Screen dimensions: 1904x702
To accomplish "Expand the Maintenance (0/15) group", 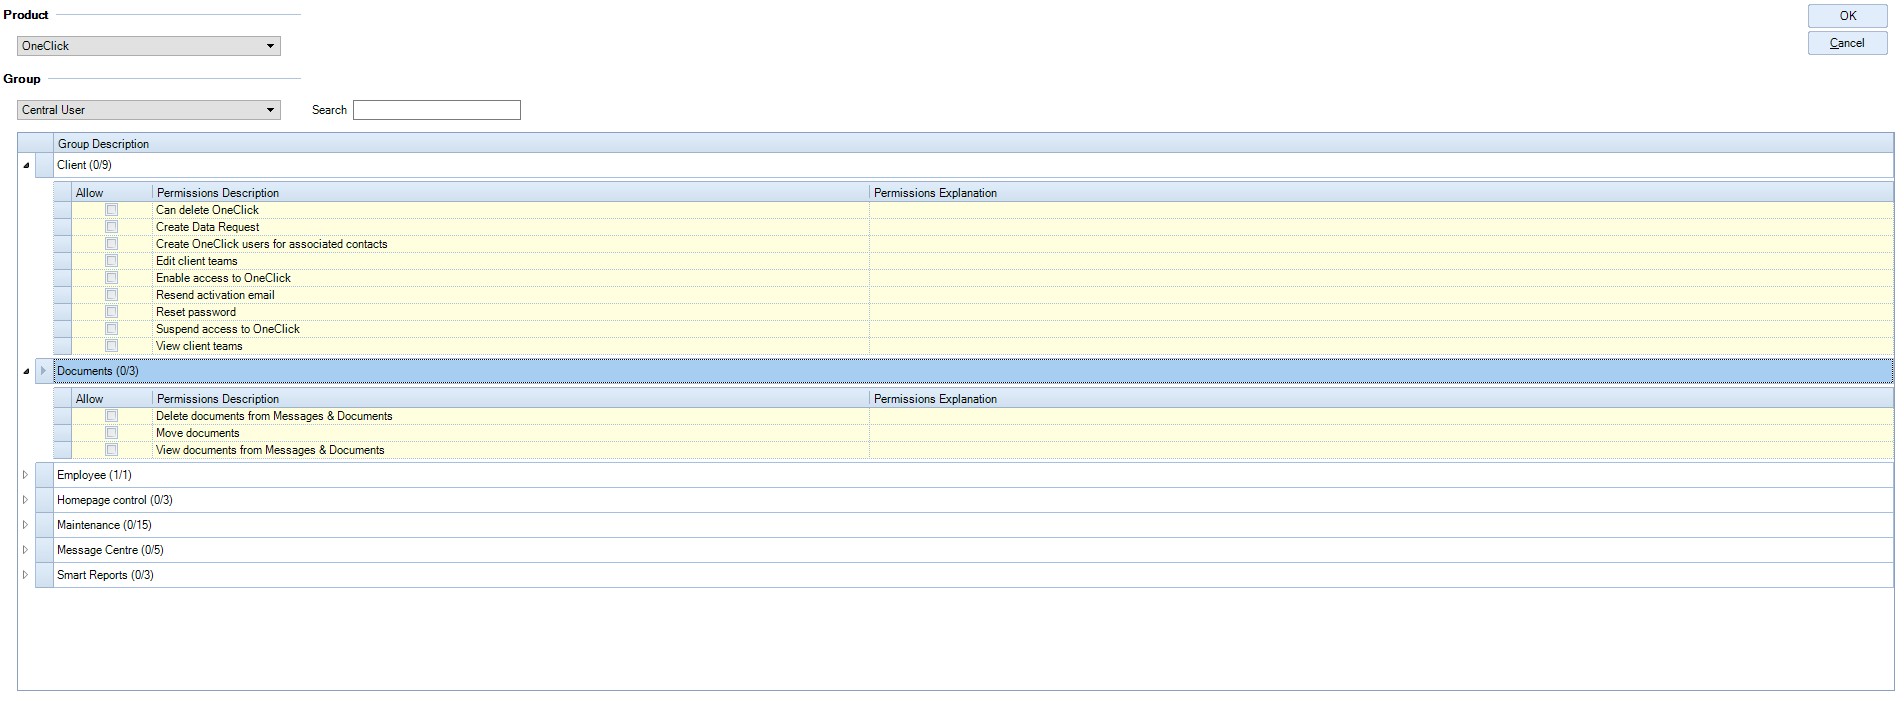I will 26,525.
